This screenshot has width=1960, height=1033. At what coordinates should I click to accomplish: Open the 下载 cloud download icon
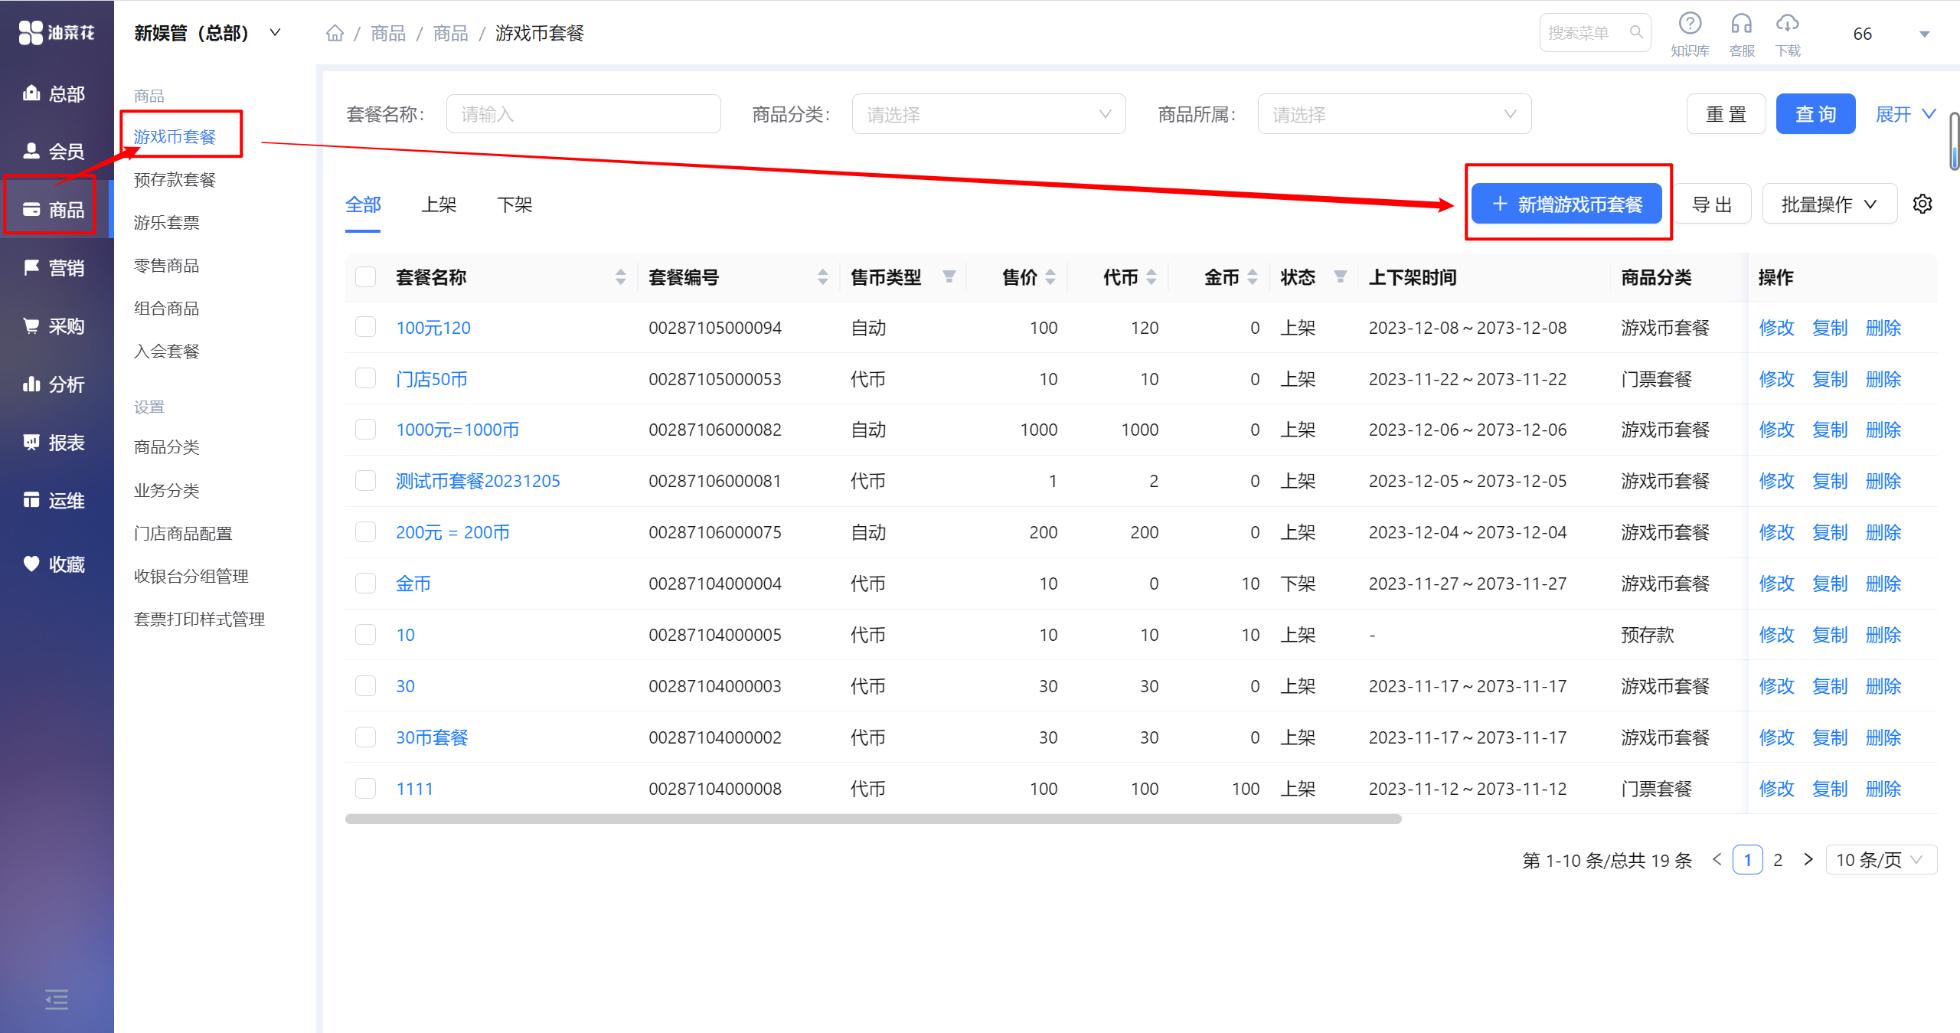point(1787,24)
